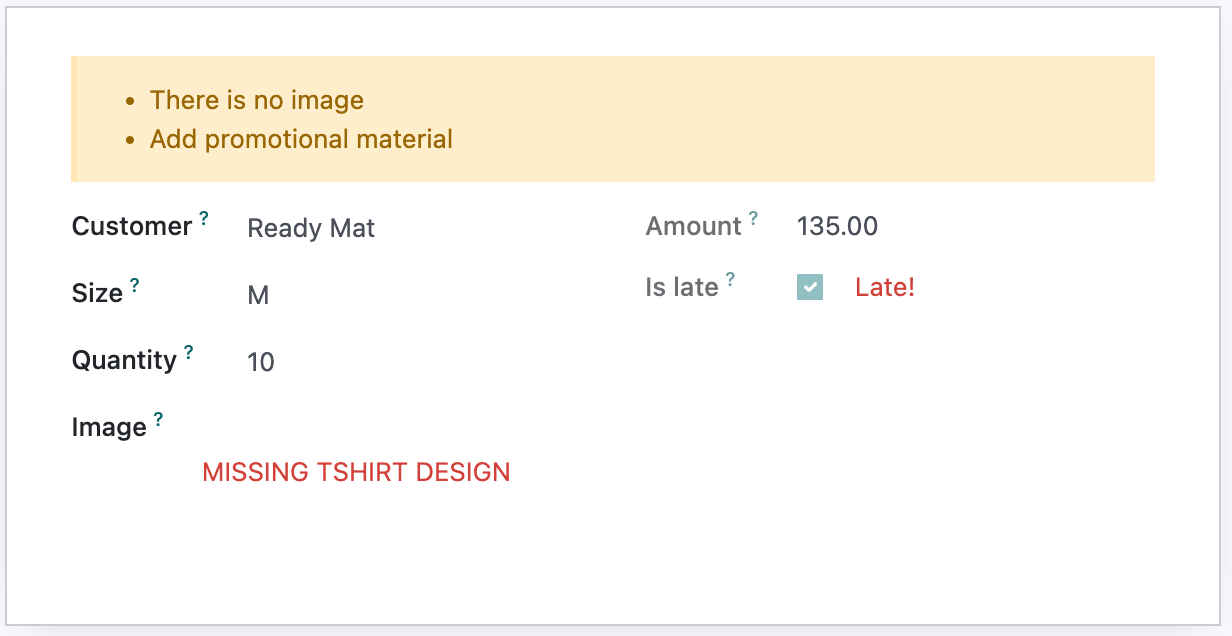
Task: Click the Amount value 135.00
Action: pyautogui.click(x=836, y=226)
